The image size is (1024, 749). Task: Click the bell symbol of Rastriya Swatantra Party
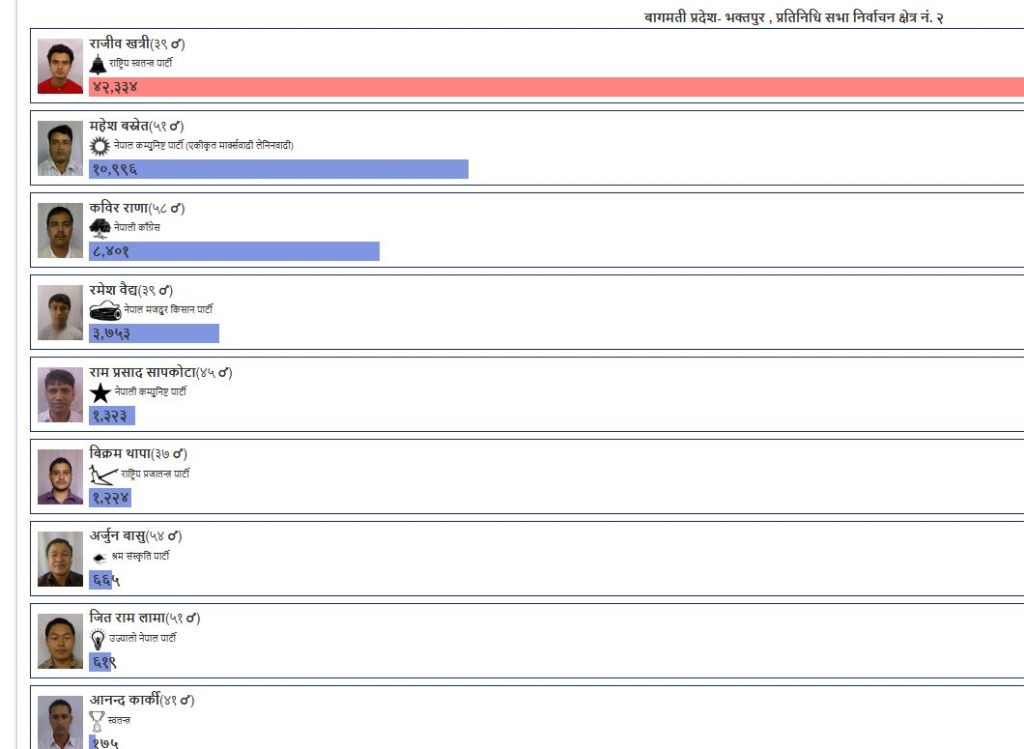pyautogui.click(x=97, y=64)
